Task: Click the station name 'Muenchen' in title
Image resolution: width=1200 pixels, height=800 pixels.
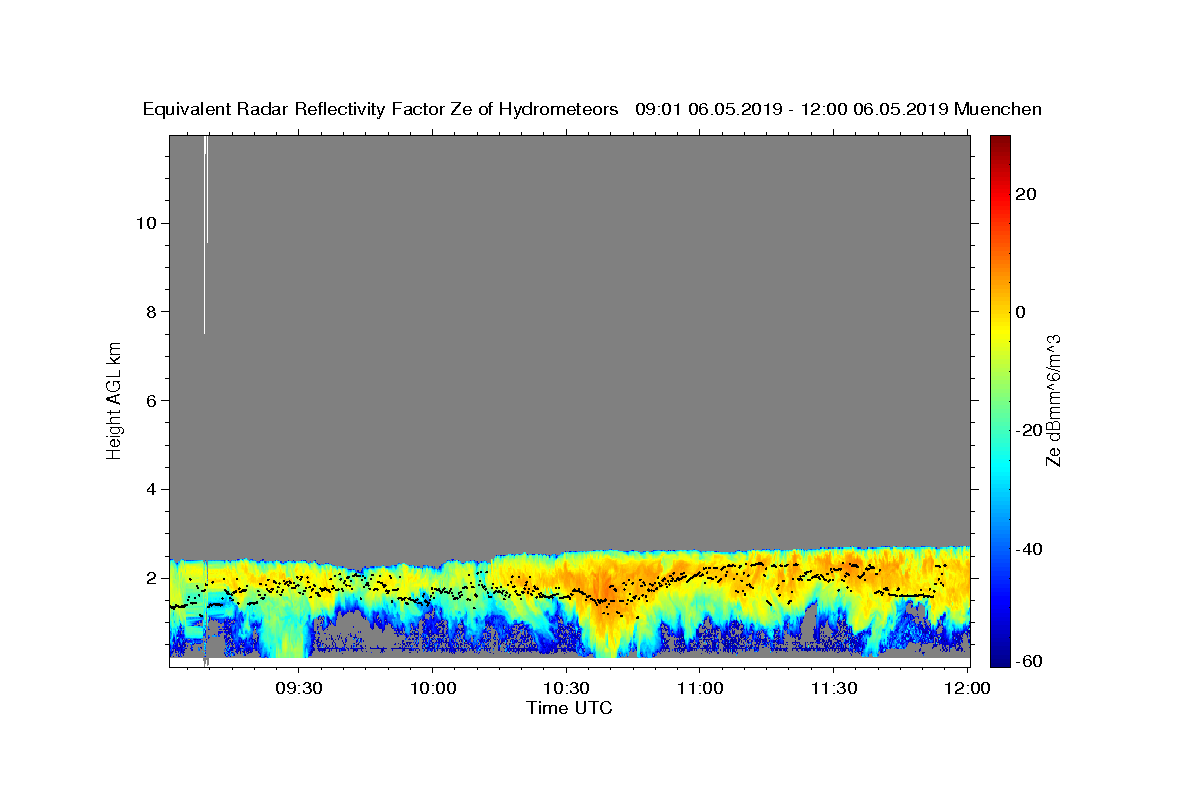Action: [998, 110]
